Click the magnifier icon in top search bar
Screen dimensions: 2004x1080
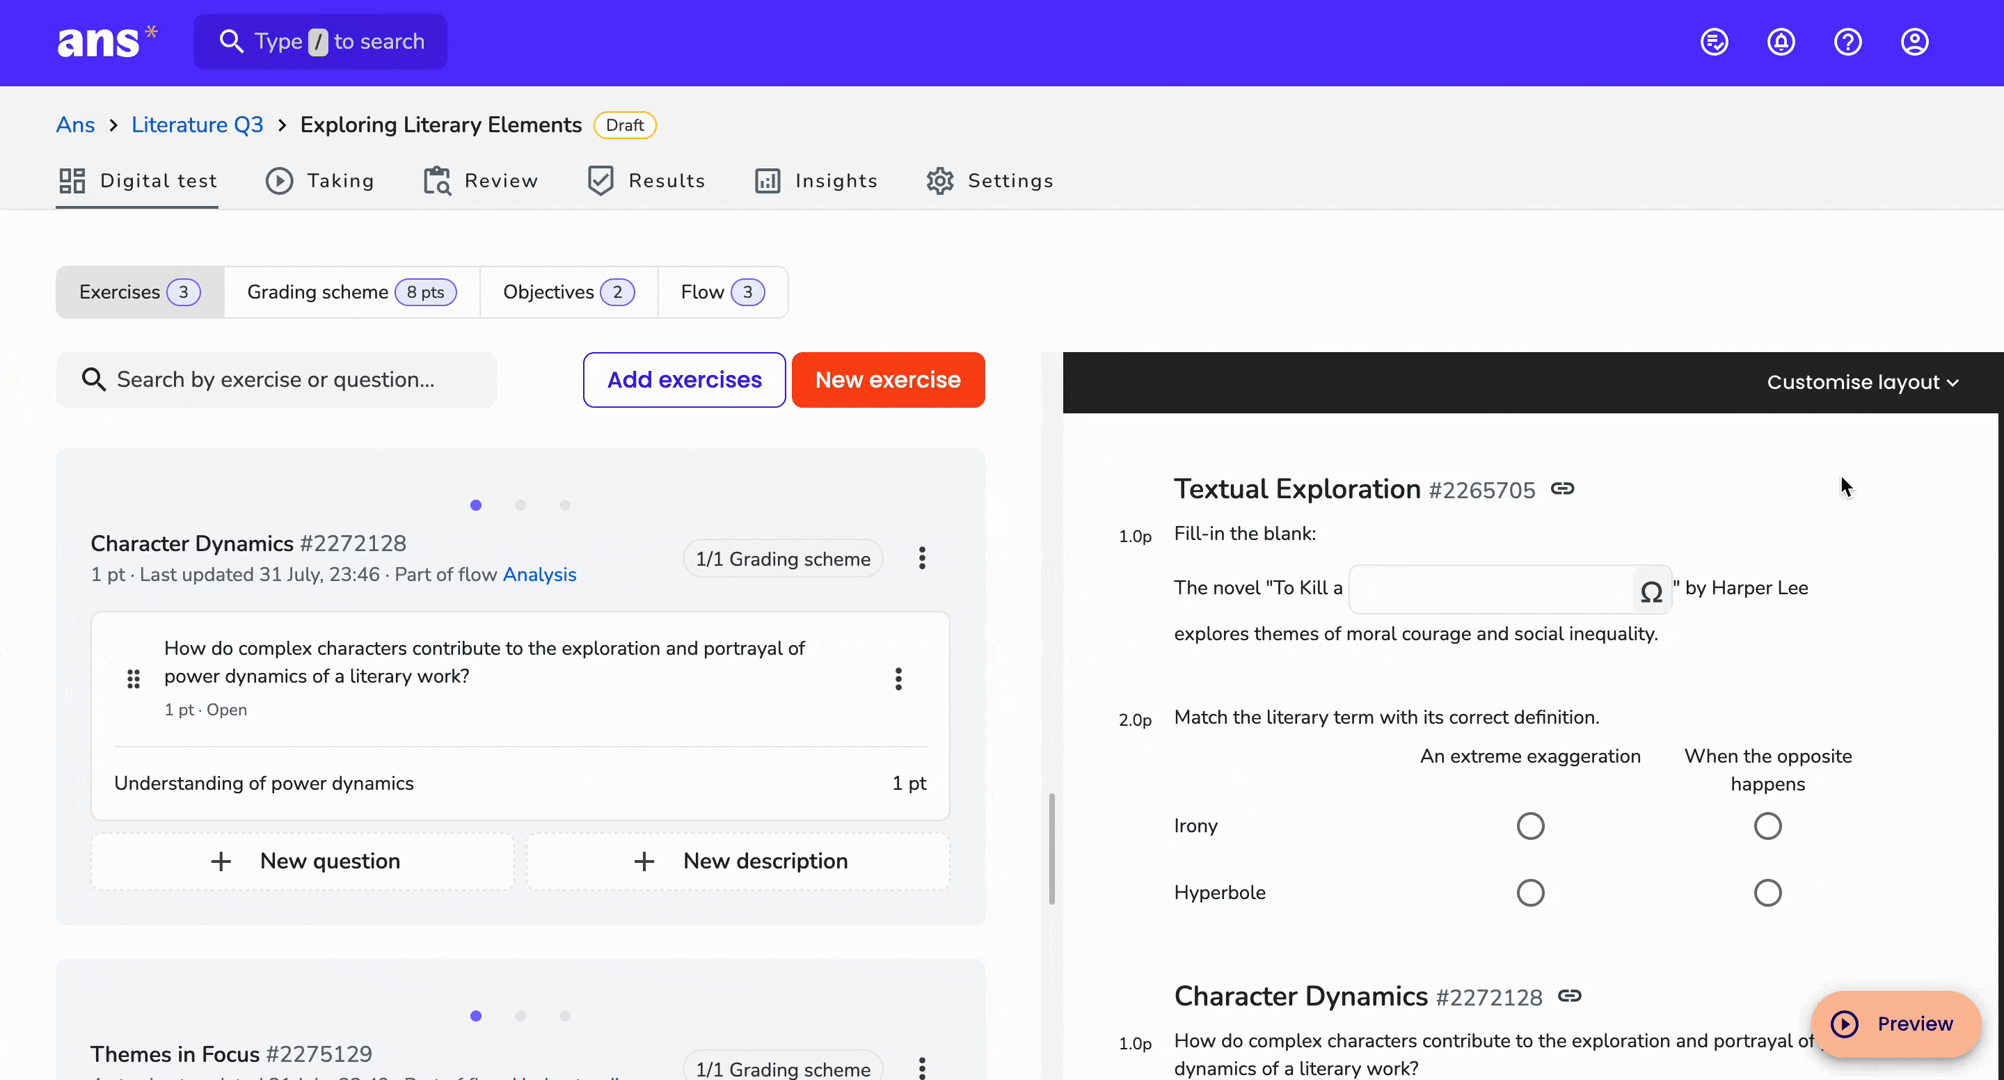click(x=231, y=41)
